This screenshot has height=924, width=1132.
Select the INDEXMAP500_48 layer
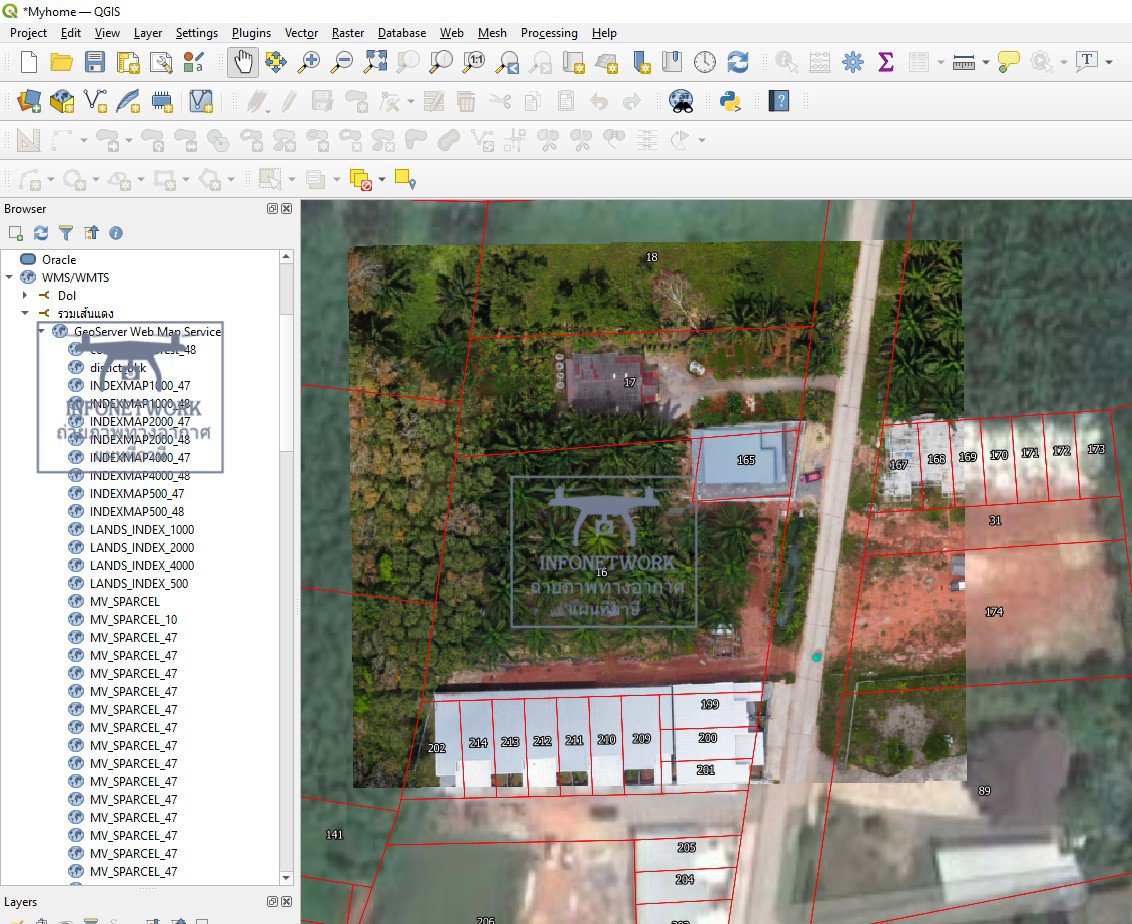[x=136, y=511]
